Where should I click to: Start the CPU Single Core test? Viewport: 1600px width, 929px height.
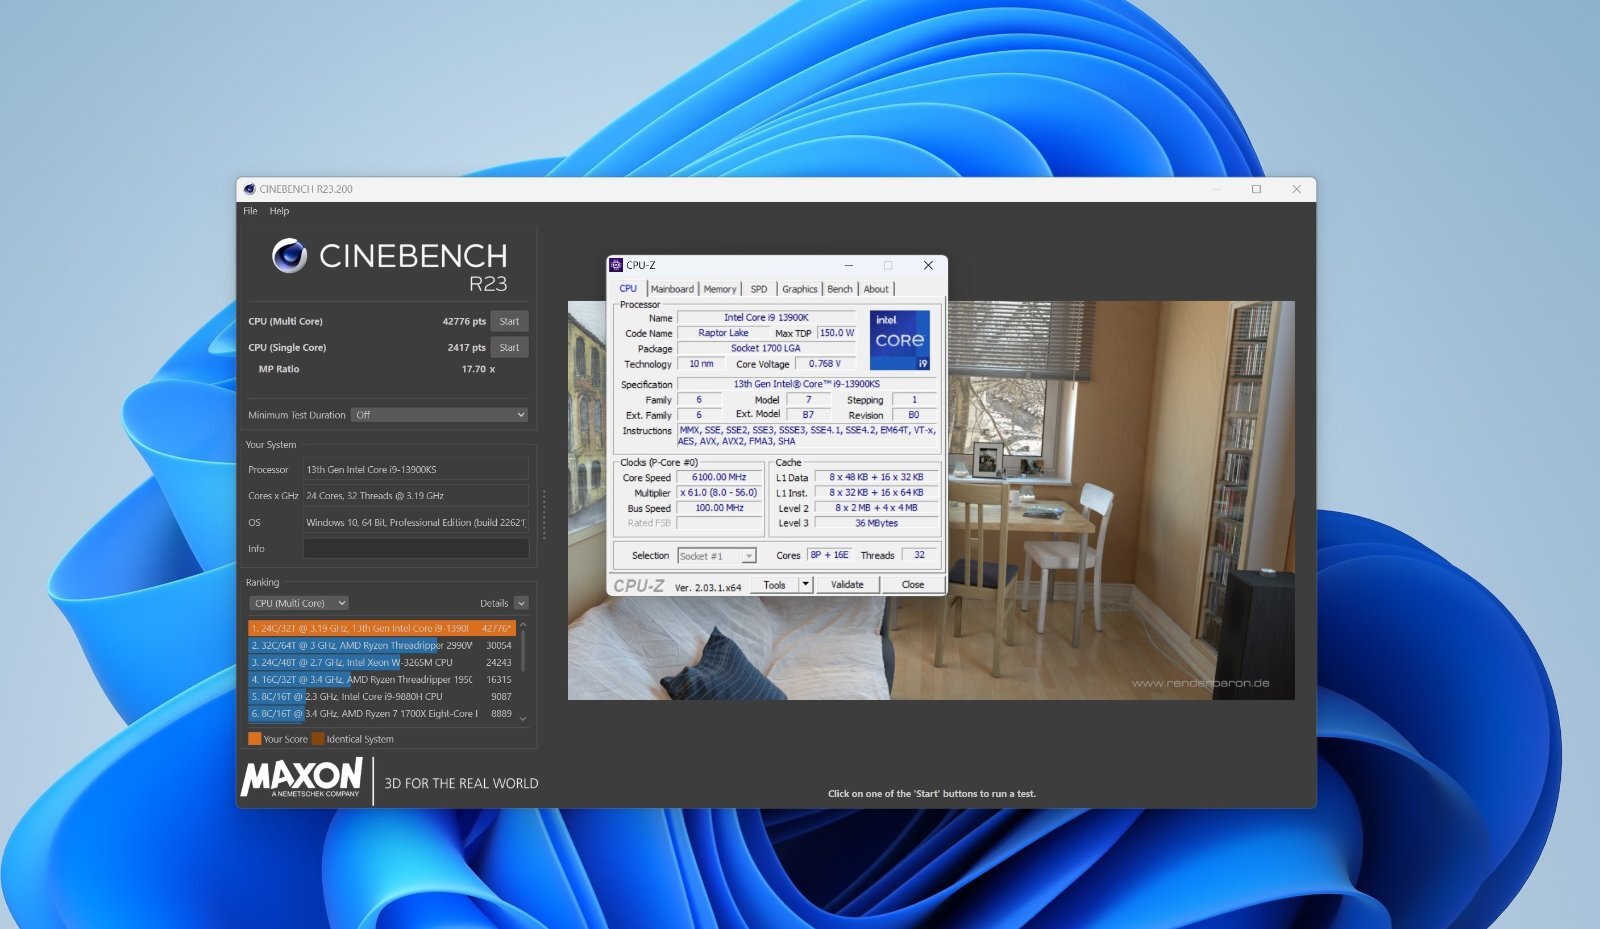click(x=509, y=347)
